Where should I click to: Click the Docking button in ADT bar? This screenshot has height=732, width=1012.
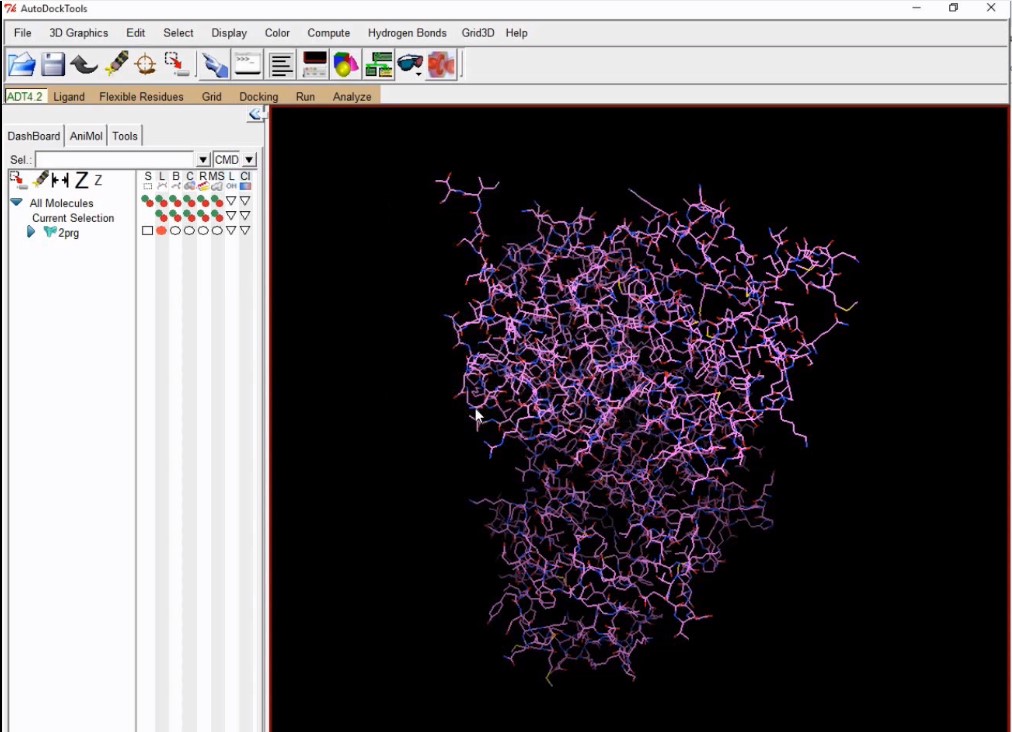pyautogui.click(x=258, y=97)
